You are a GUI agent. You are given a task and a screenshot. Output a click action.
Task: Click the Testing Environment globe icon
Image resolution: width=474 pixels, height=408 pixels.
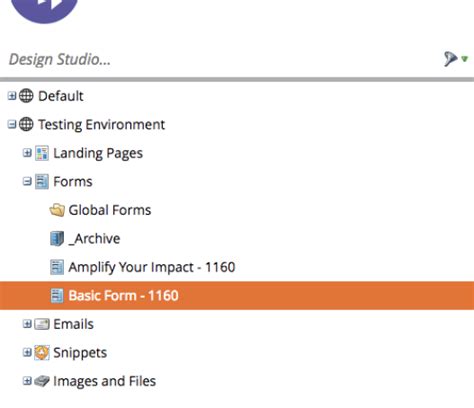26,125
